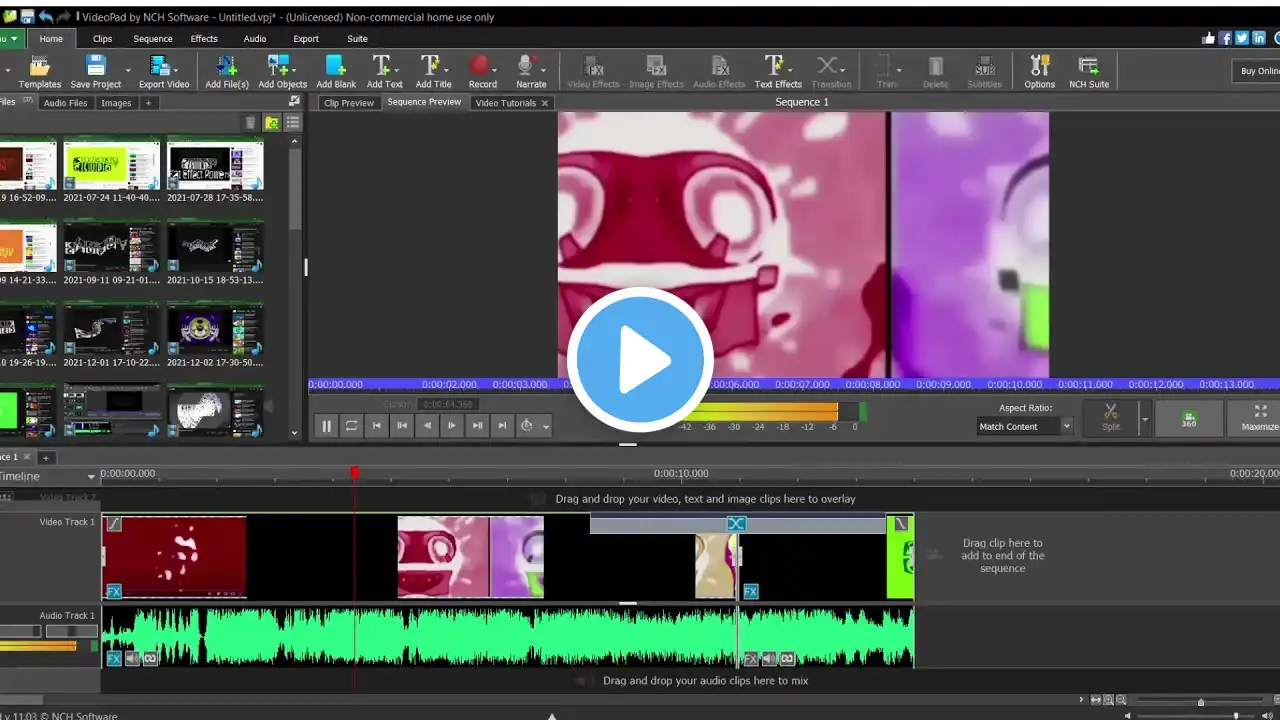This screenshot has height=720, width=1280.
Task: Open the Aspect Ratio Match Content dropdown
Action: point(1024,427)
